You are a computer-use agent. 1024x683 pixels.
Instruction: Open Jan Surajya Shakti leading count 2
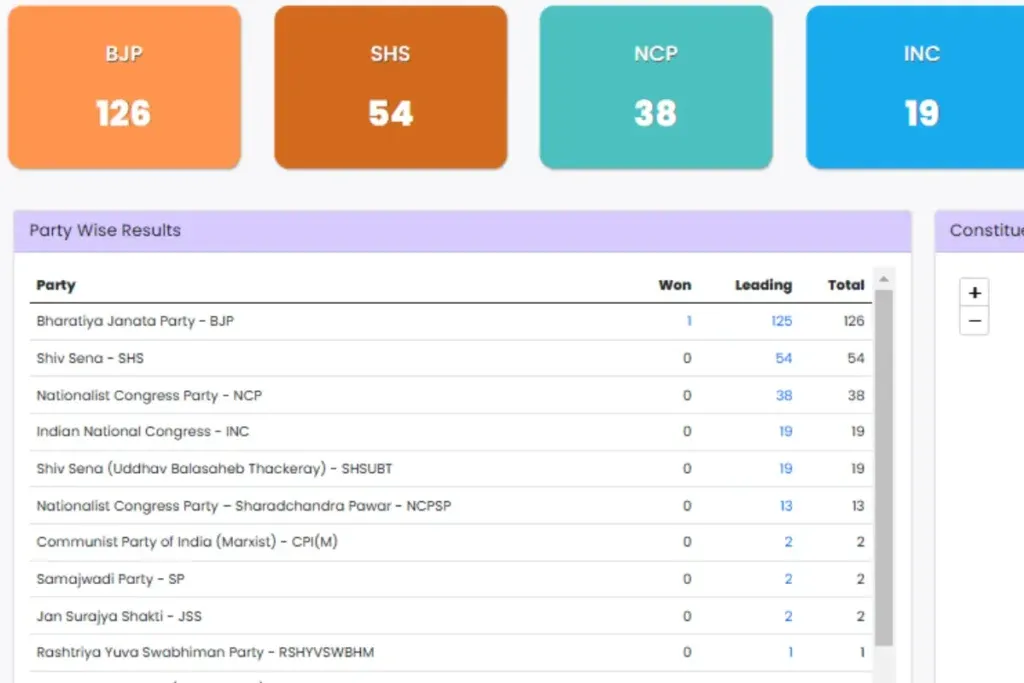788,616
